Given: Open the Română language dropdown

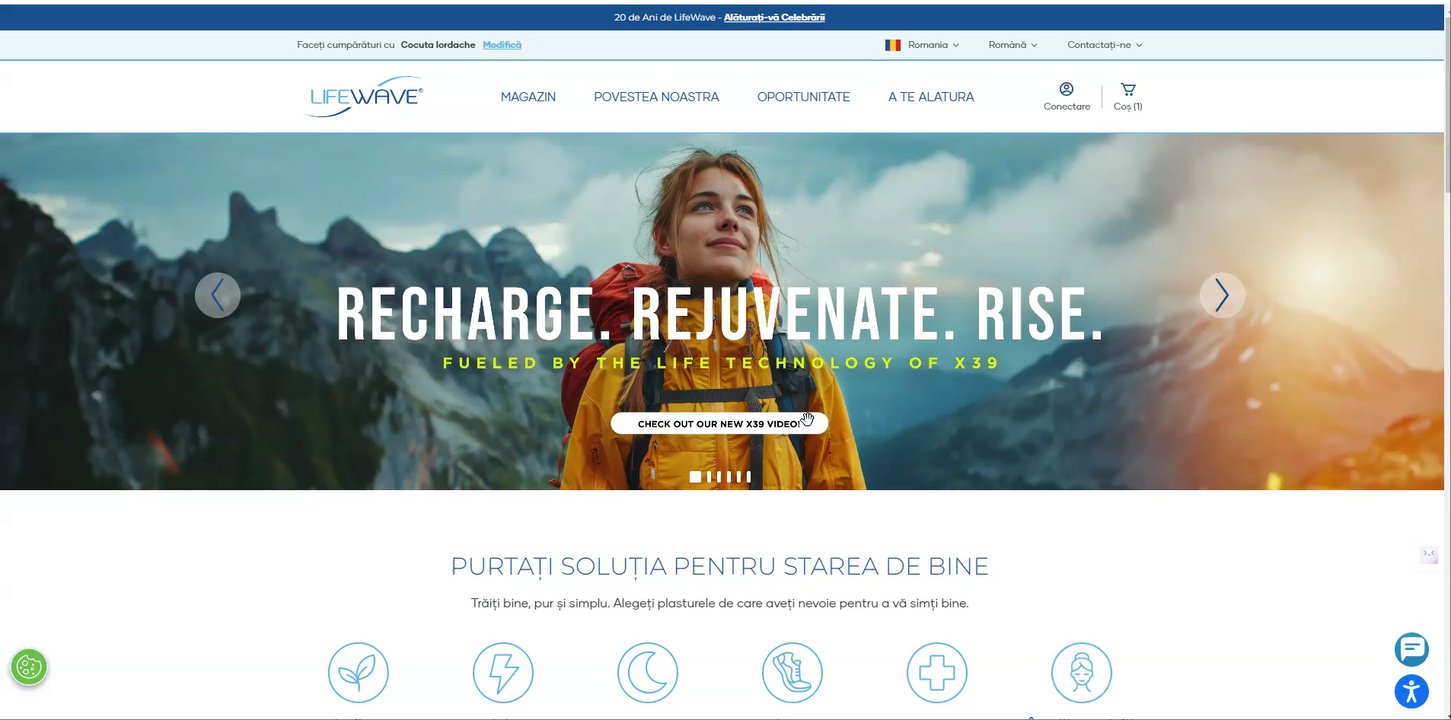Looking at the screenshot, I should coord(1013,45).
